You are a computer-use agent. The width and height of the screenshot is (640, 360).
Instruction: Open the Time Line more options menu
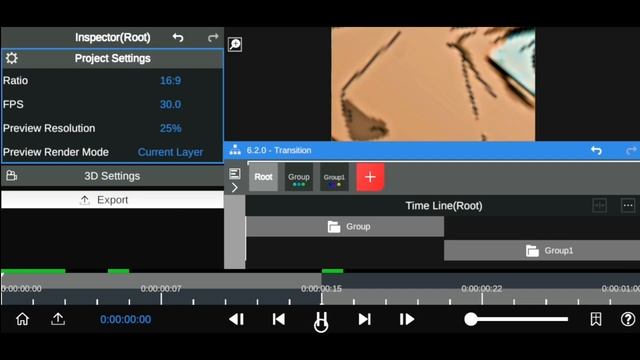pos(628,205)
